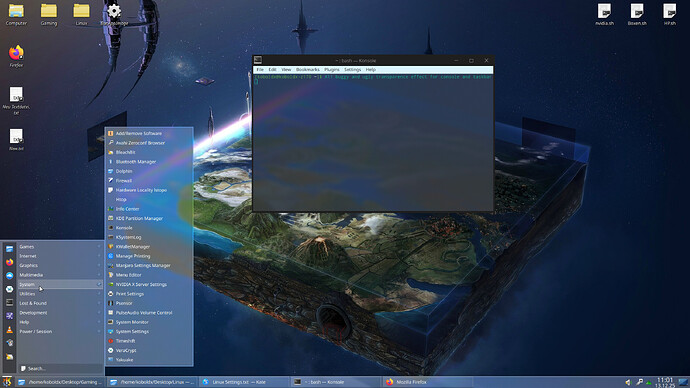This screenshot has height=388, width=690.
Task: Open Konsole Help menu
Action: [x=371, y=70]
